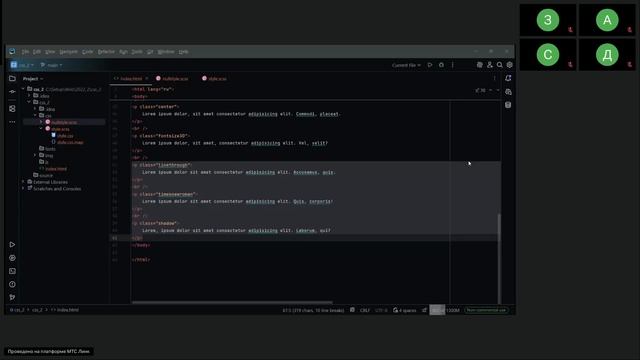Open the Structure tool window icon
This screenshot has height=360, width=640.
[12, 109]
